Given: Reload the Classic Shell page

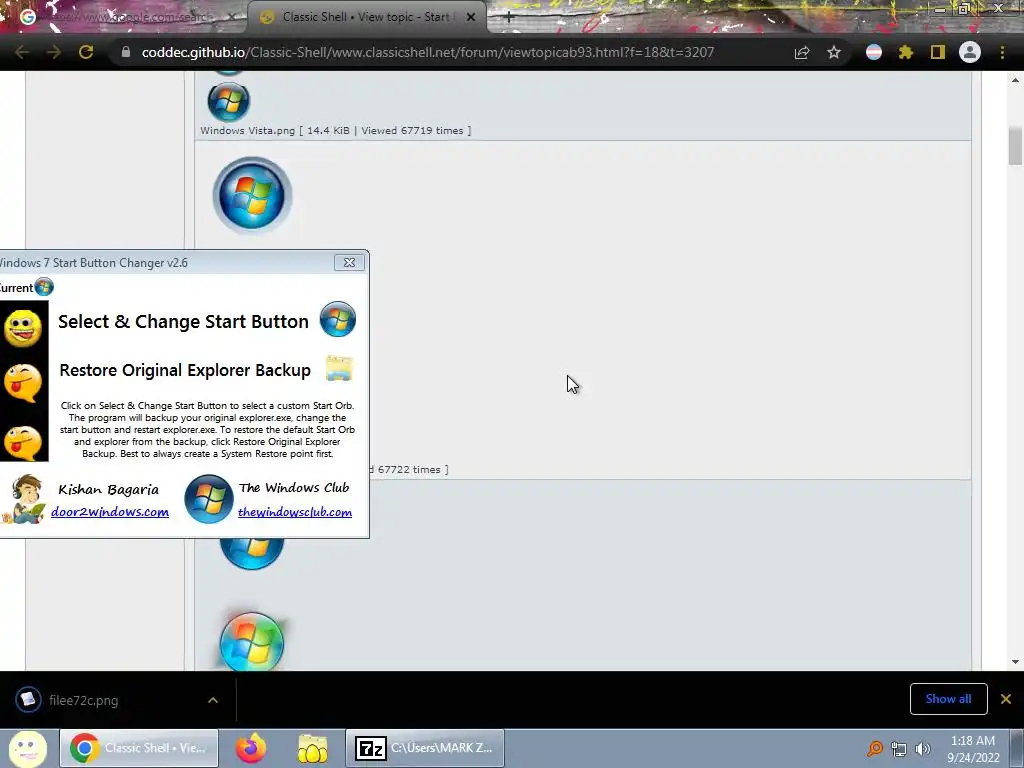Looking at the screenshot, I should tap(86, 52).
